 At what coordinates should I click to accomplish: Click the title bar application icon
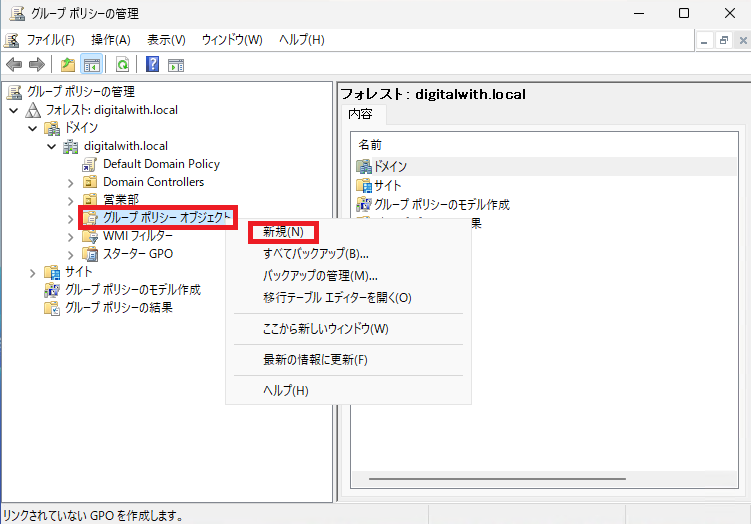[x=17, y=13]
